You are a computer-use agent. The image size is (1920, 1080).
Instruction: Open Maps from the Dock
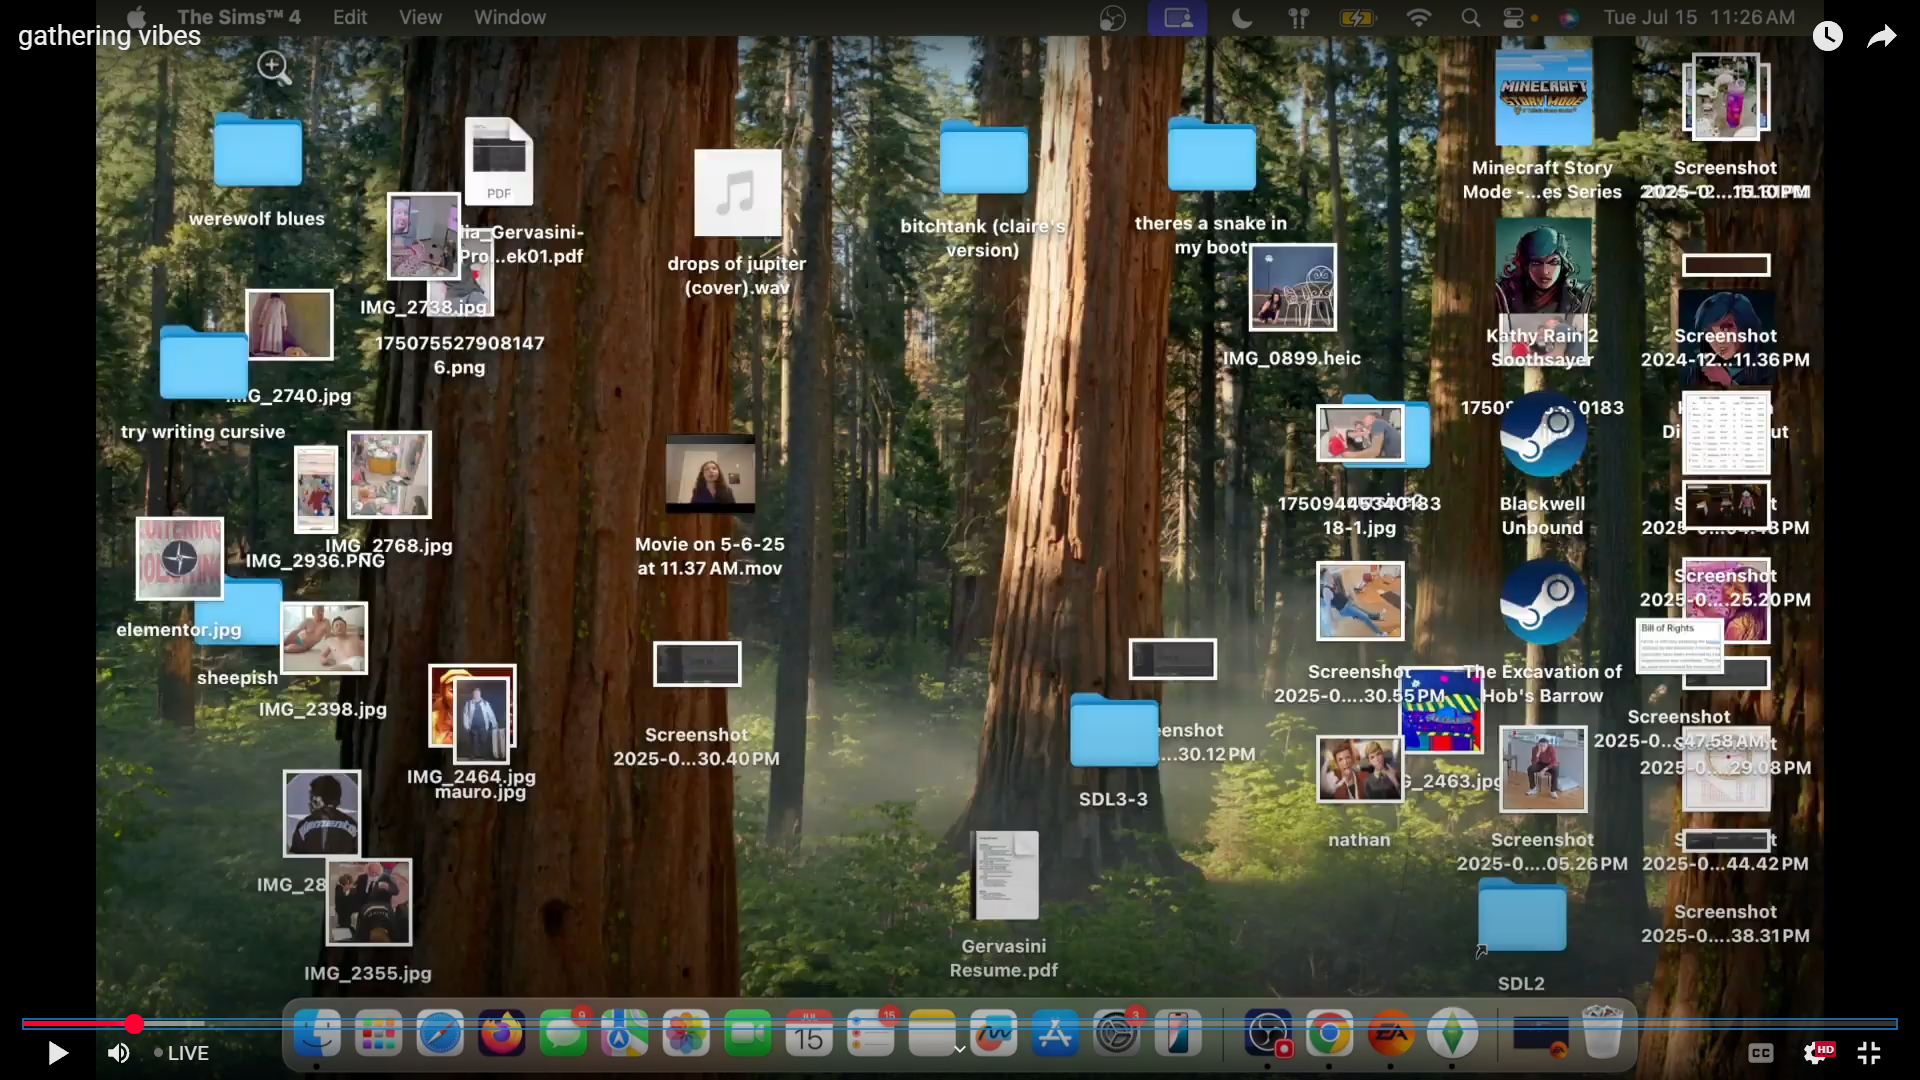coord(625,1034)
